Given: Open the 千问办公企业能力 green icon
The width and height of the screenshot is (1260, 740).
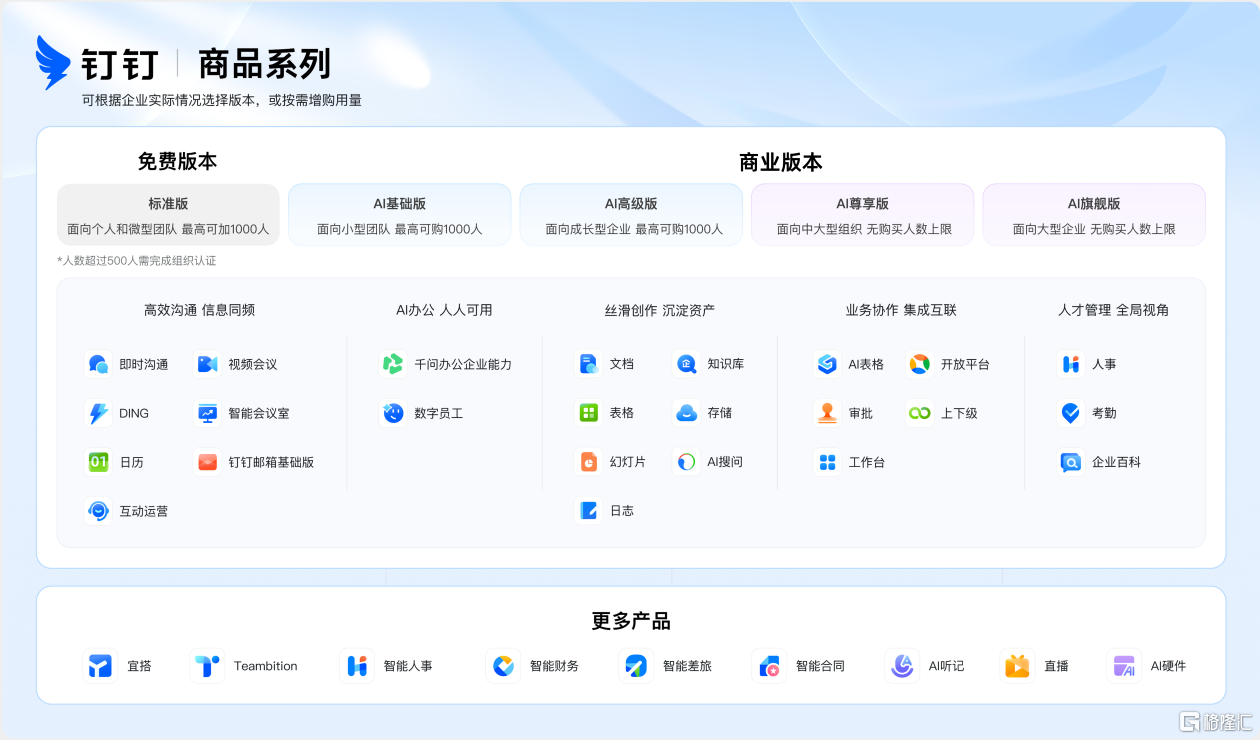Looking at the screenshot, I should pyautogui.click(x=393, y=364).
